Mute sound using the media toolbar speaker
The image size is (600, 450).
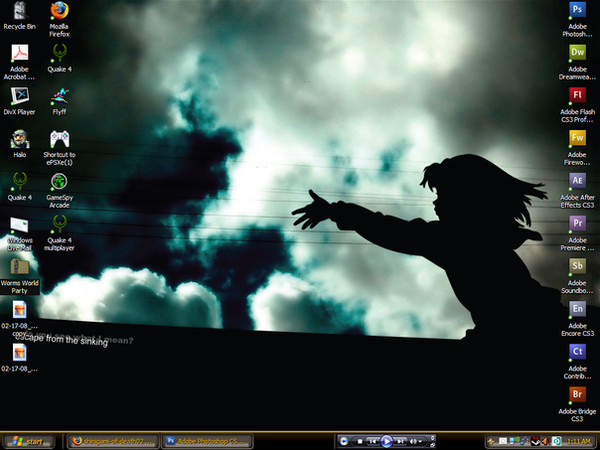[412, 441]
